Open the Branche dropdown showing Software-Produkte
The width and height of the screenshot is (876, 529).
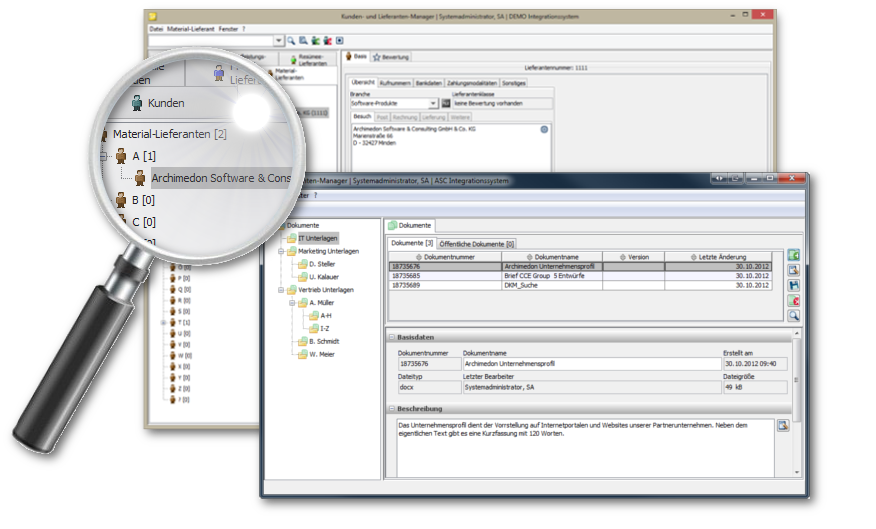(432, 103)
